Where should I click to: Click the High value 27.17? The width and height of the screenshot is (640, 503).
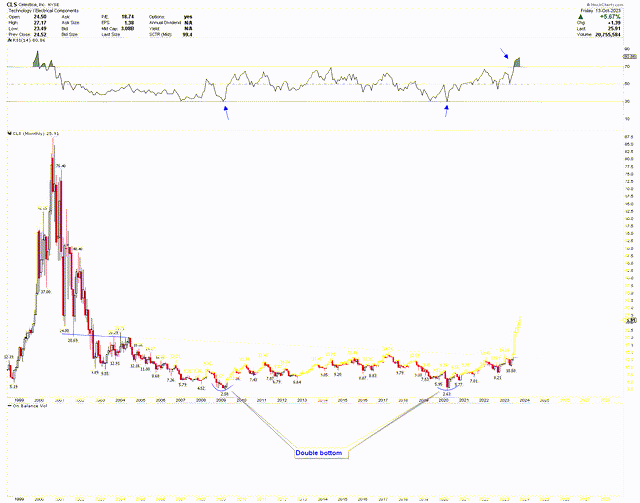pyautogui.click(x=40, y=23)
